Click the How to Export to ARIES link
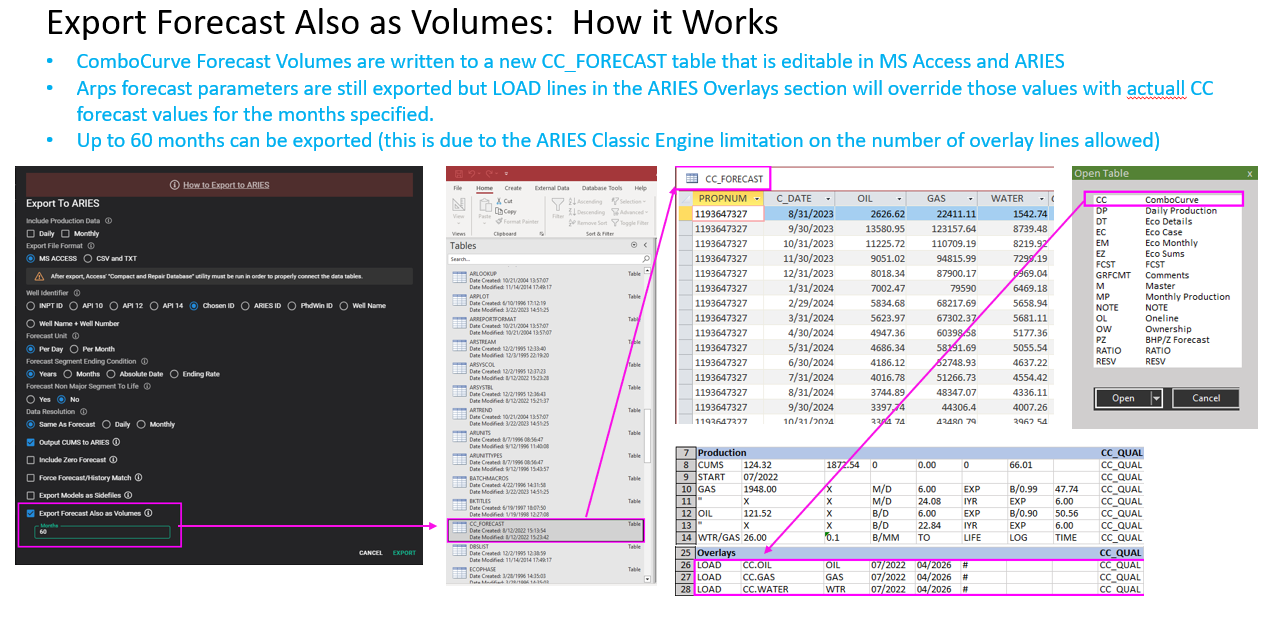The height and width of the screenshot is (619, 1284). point(225,185)
